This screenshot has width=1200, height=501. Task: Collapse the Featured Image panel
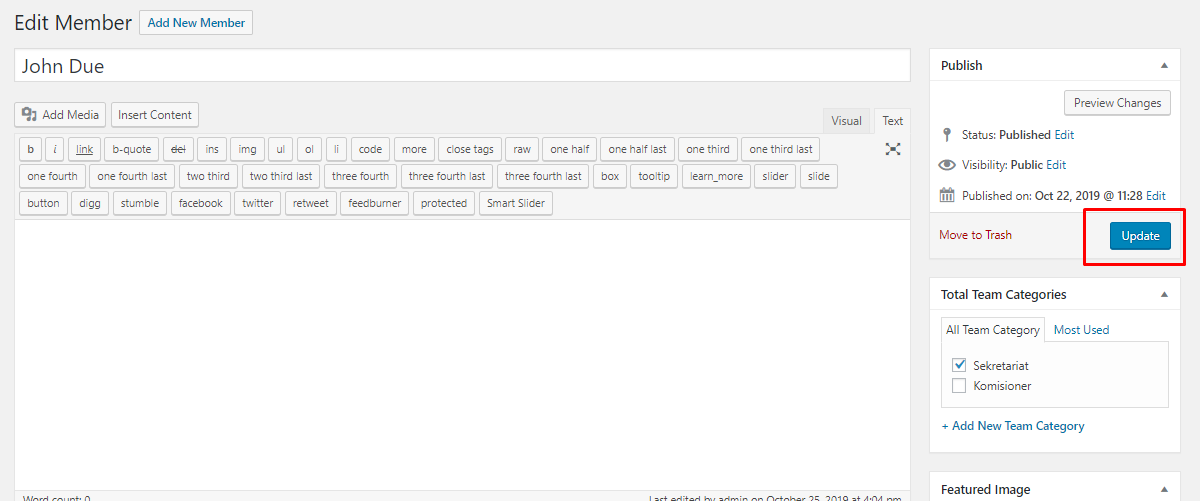(x=1164, y=489)
